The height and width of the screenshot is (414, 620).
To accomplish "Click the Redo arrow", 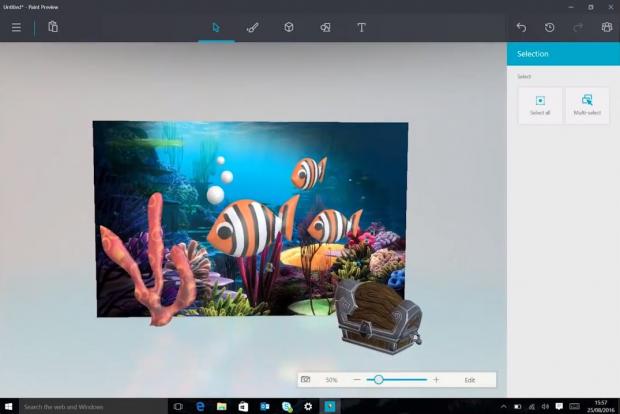I will [578, 27].
